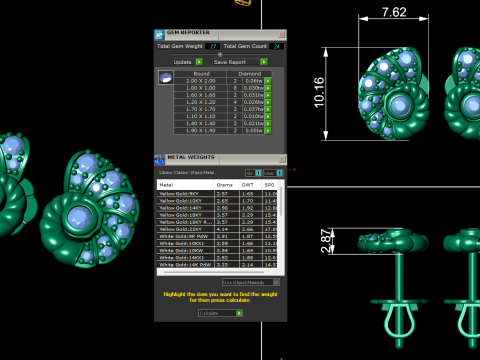This screenshot has width=480, height=360.
Task: Click the 2.87 thickness dimension label
Action: (x=327, y=241)
